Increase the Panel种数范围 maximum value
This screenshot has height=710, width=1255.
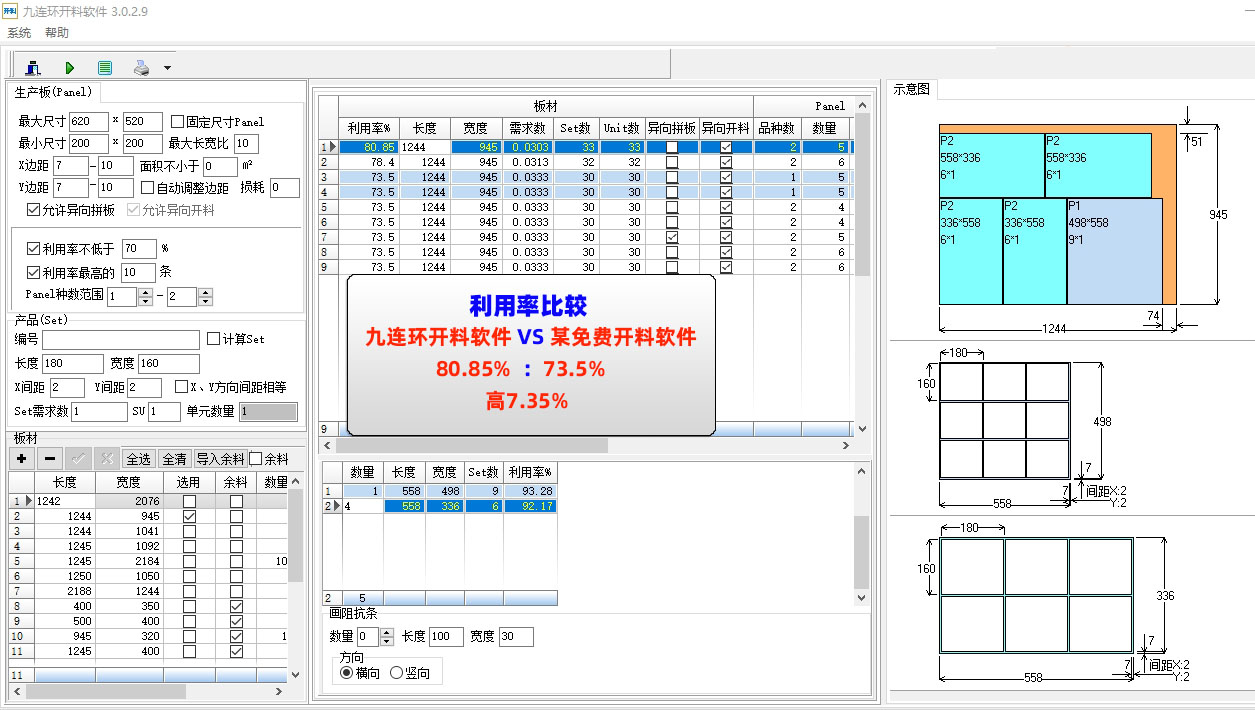click(205, 292)
